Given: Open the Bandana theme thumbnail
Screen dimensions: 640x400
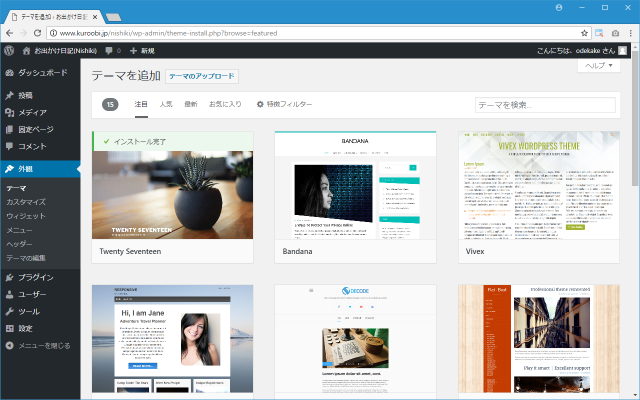Looking at the screenshot, I should click(355, 185).
